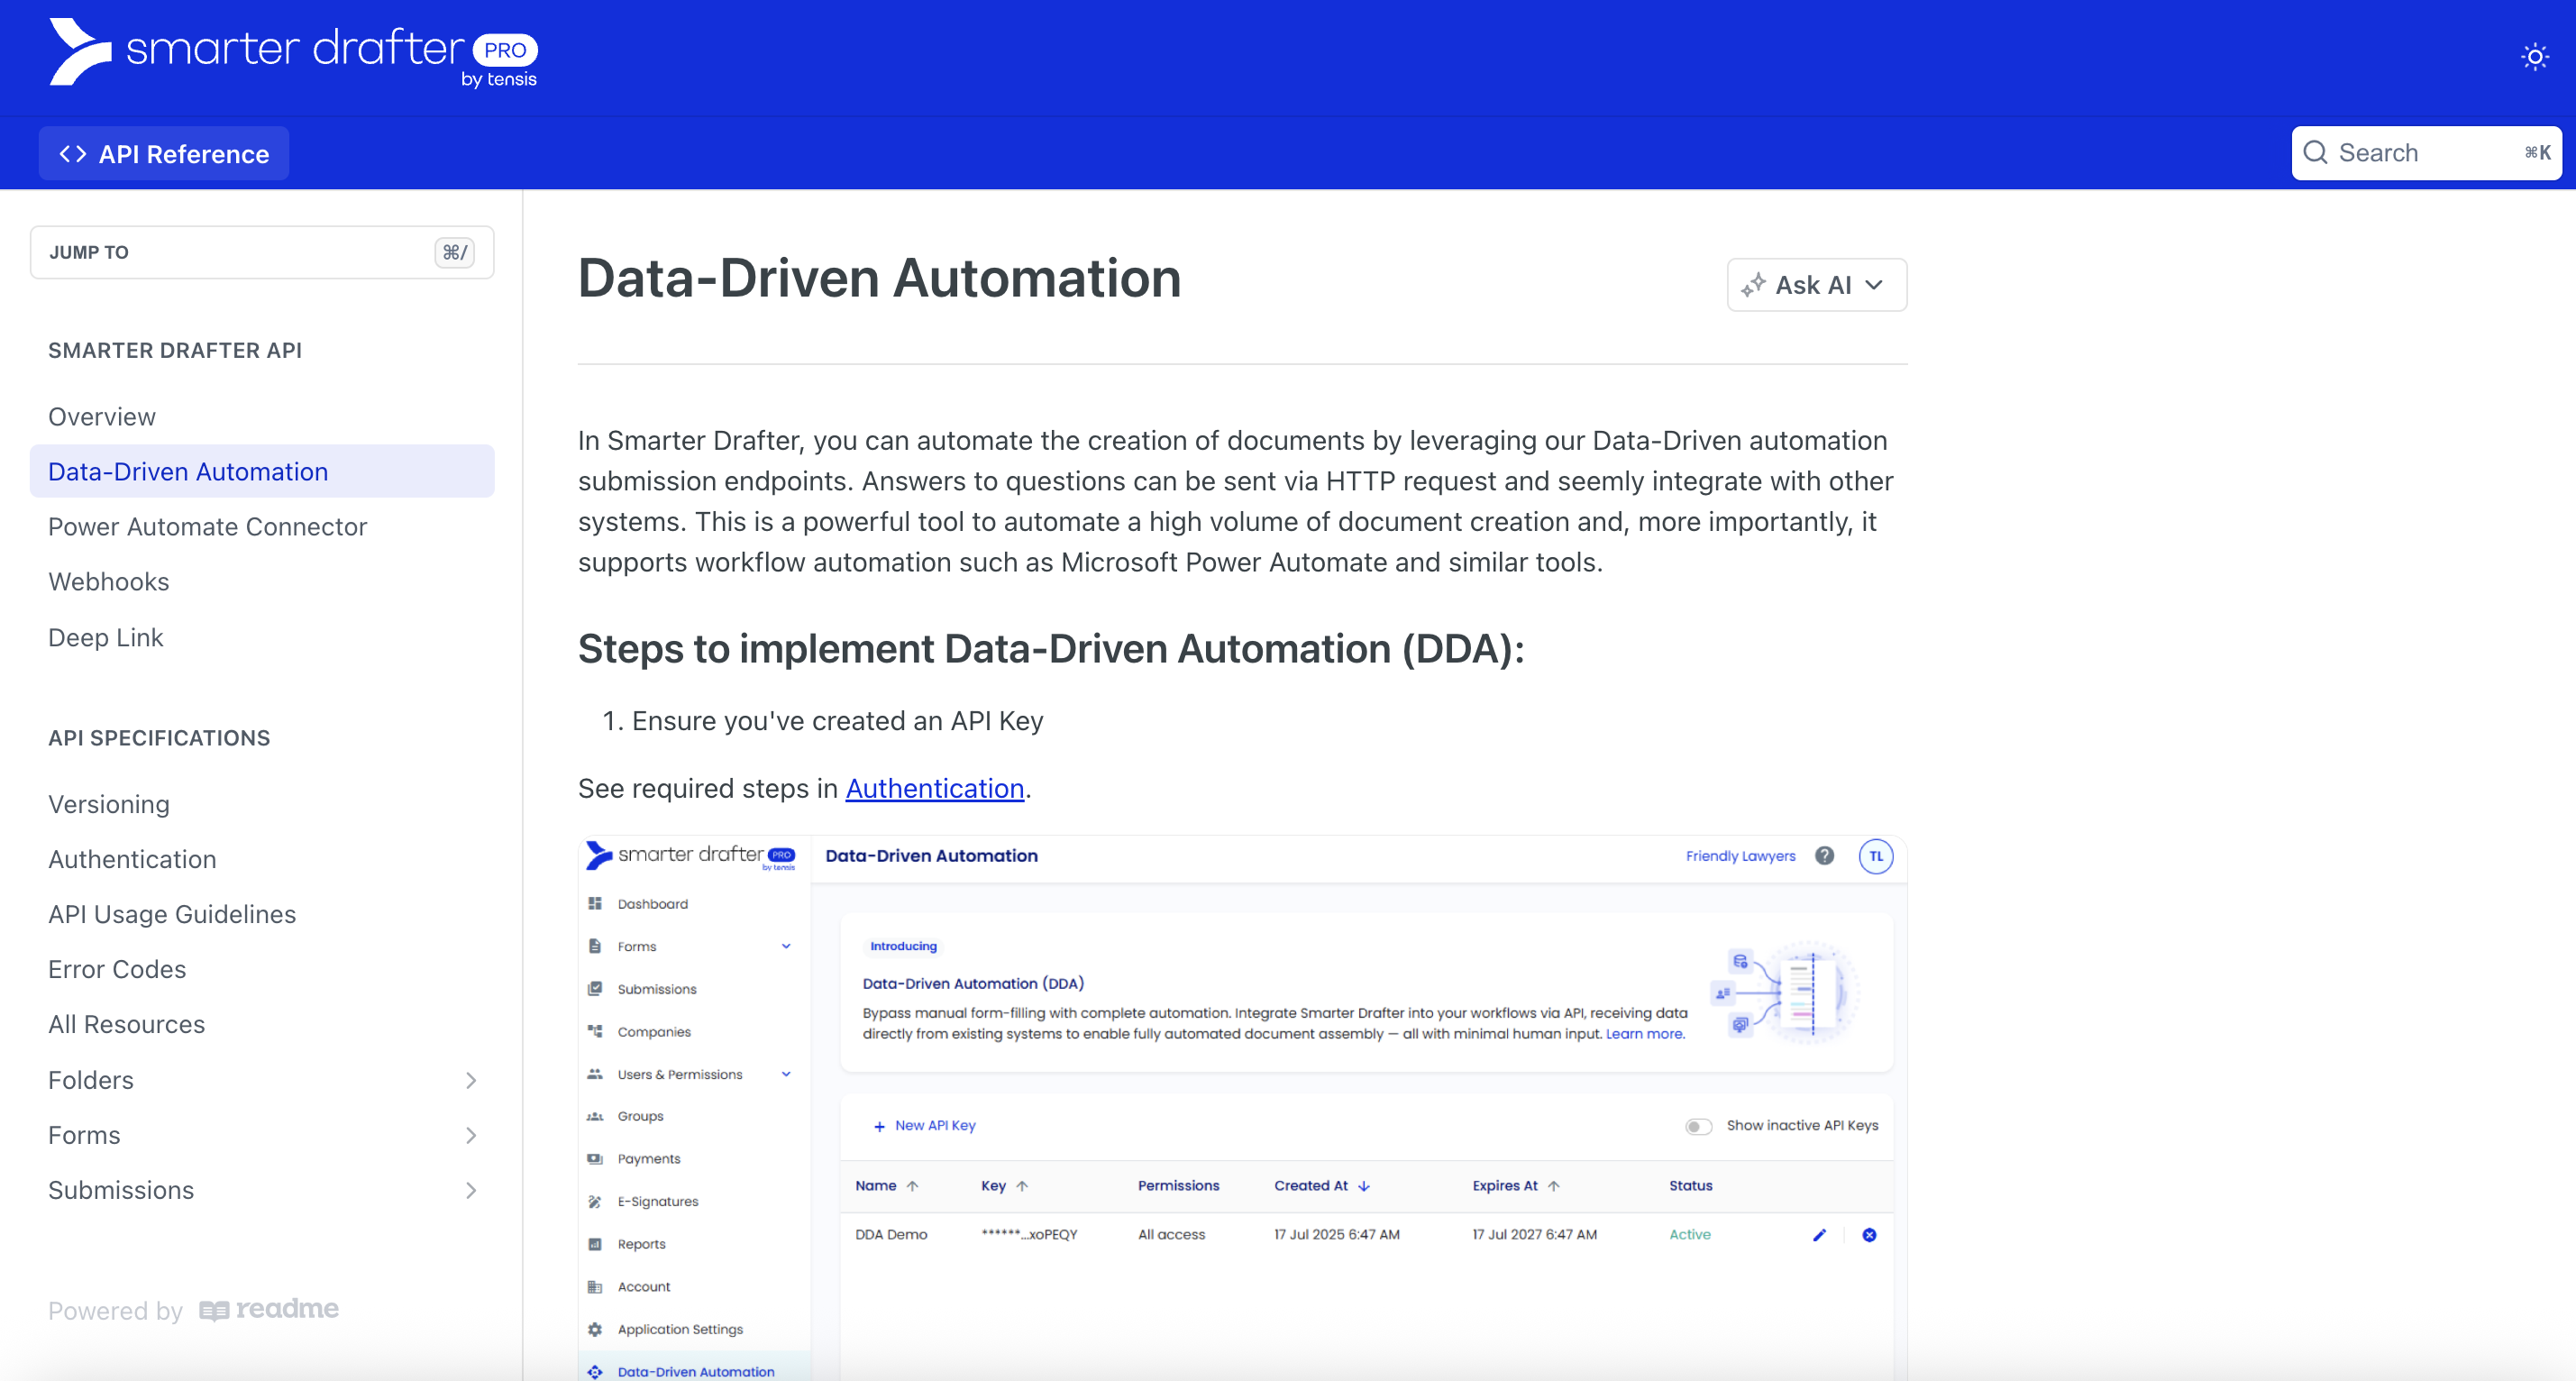Click the Reports icon
2576x1381 pixels.
point(595,1244)
